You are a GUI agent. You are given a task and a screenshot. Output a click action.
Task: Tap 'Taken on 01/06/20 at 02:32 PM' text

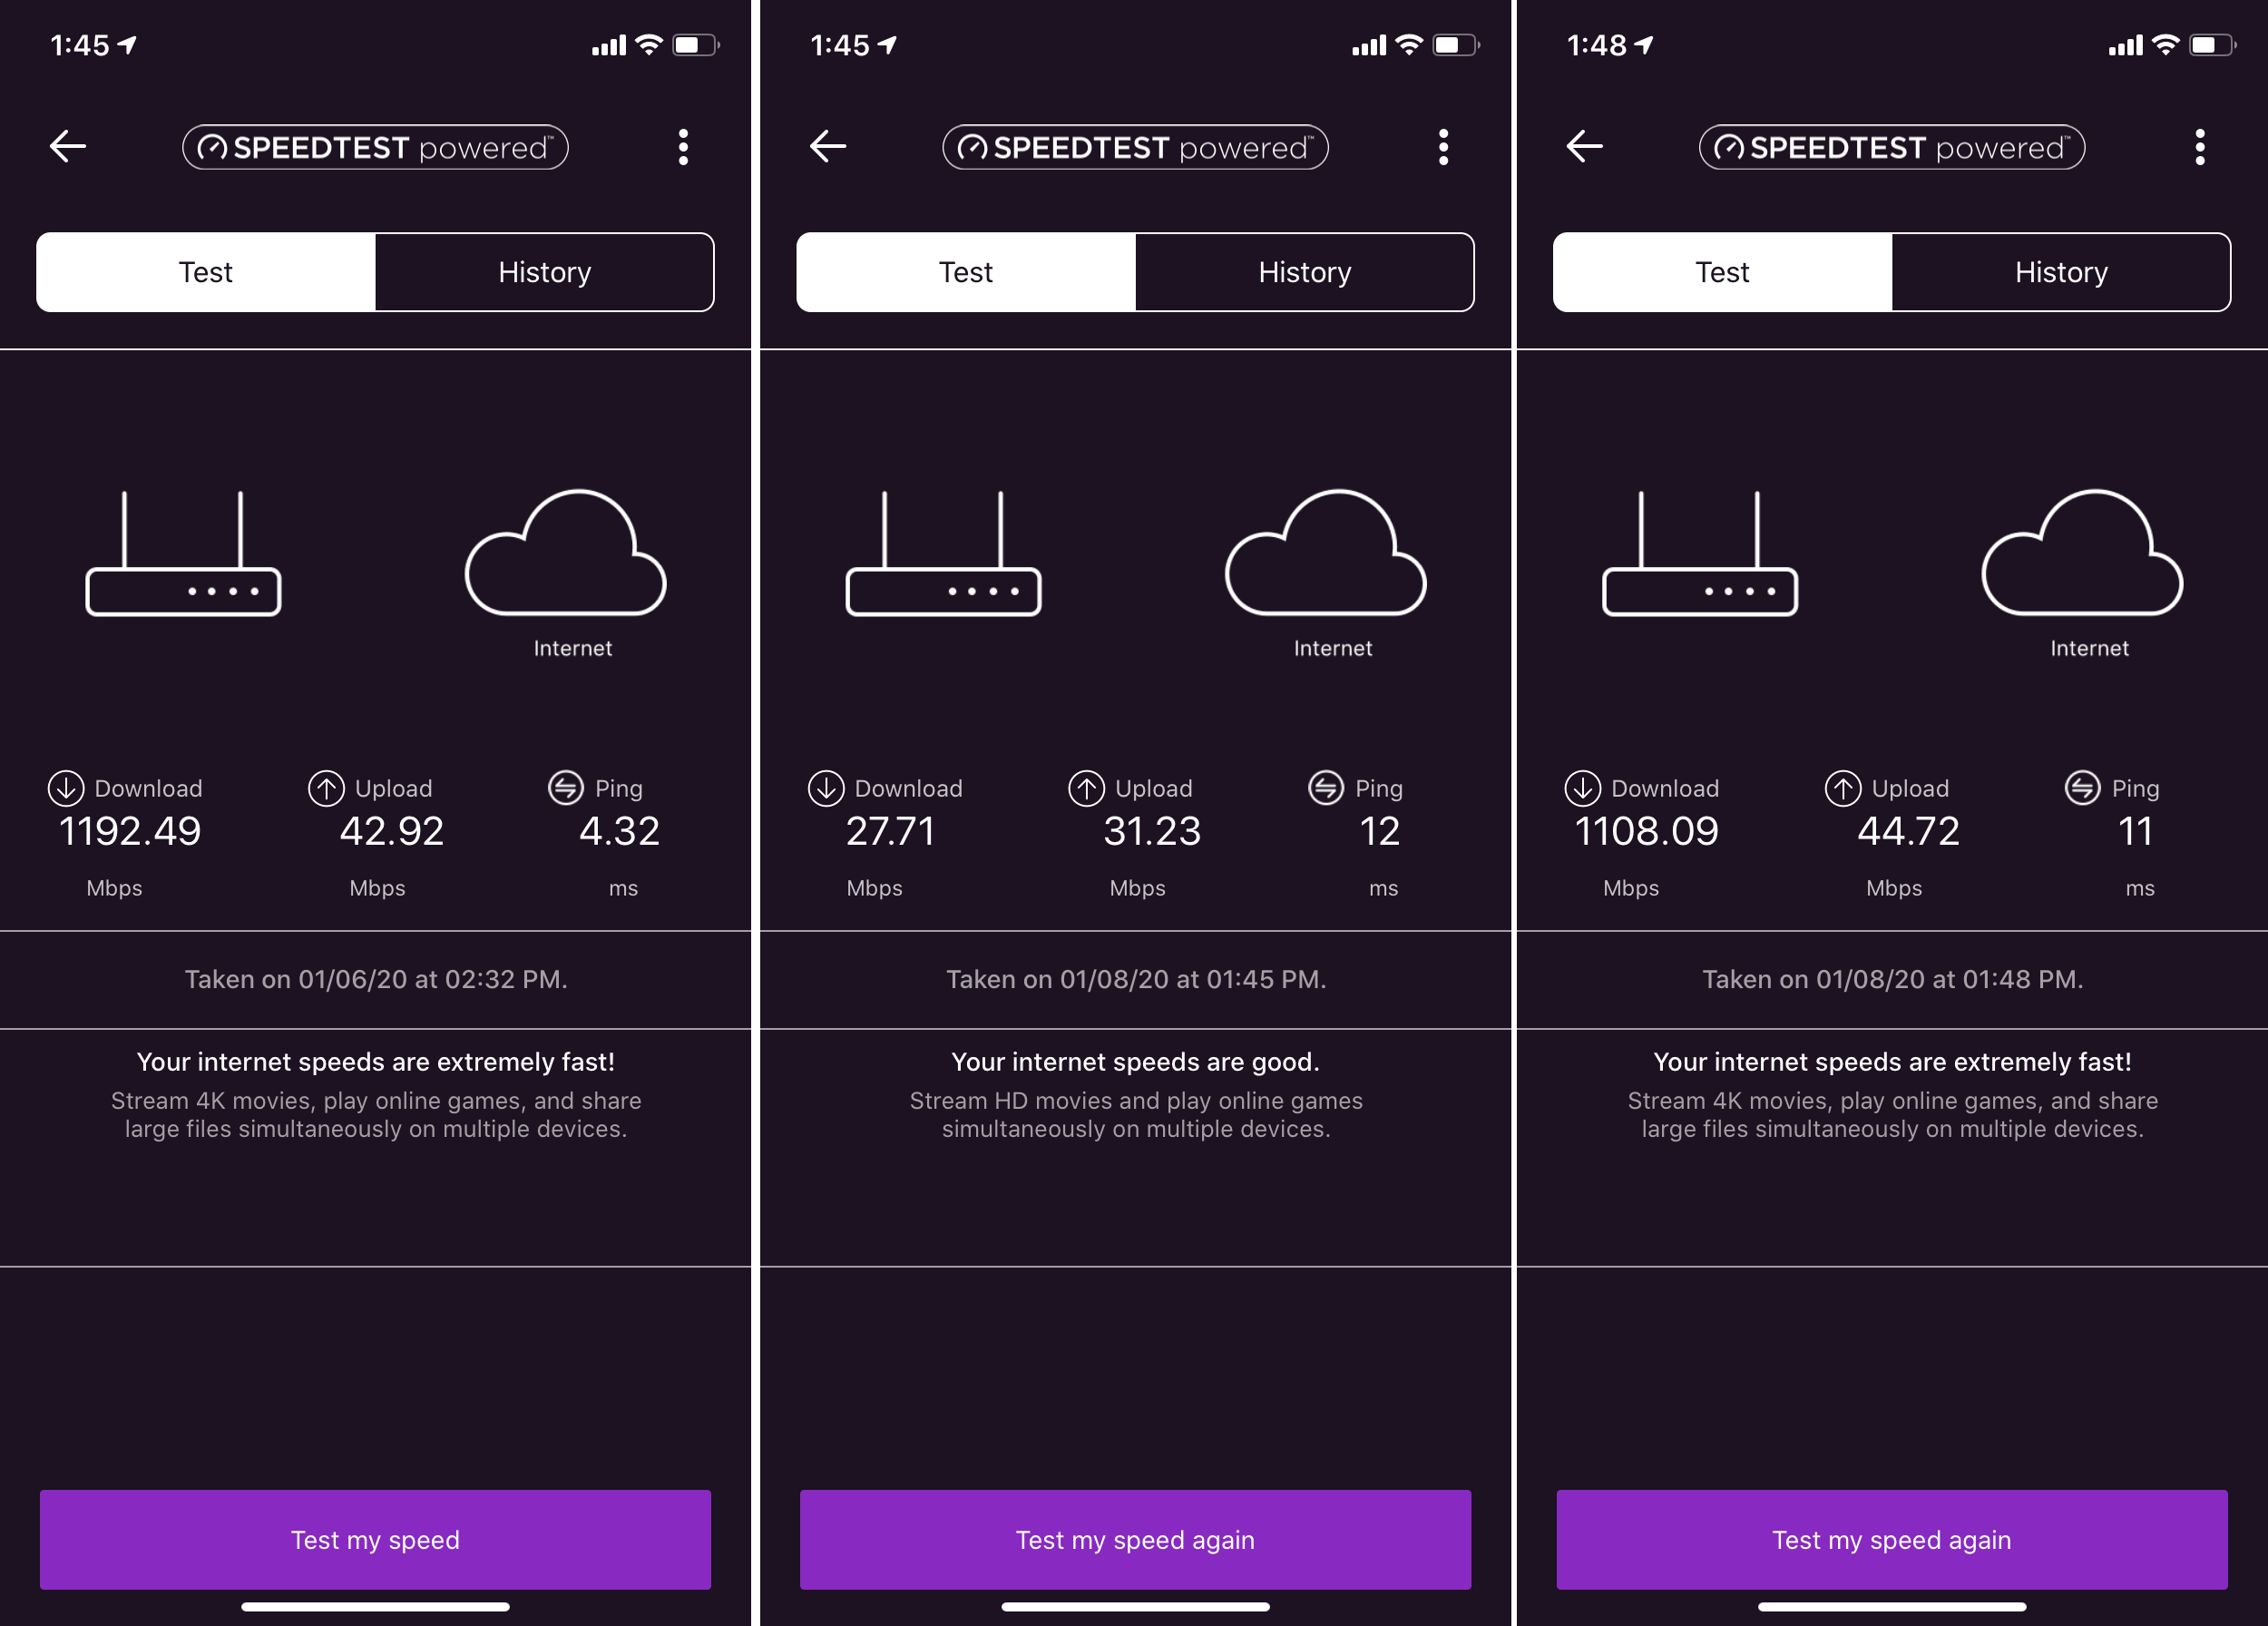(x=375, y=979)
